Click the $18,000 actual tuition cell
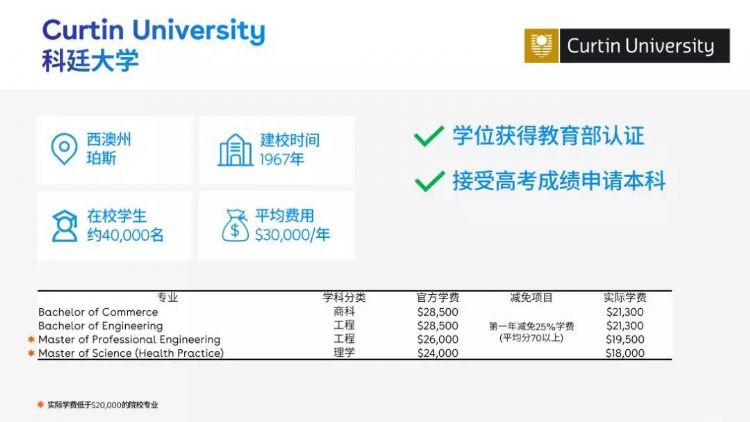 click(x=625, y=353)
